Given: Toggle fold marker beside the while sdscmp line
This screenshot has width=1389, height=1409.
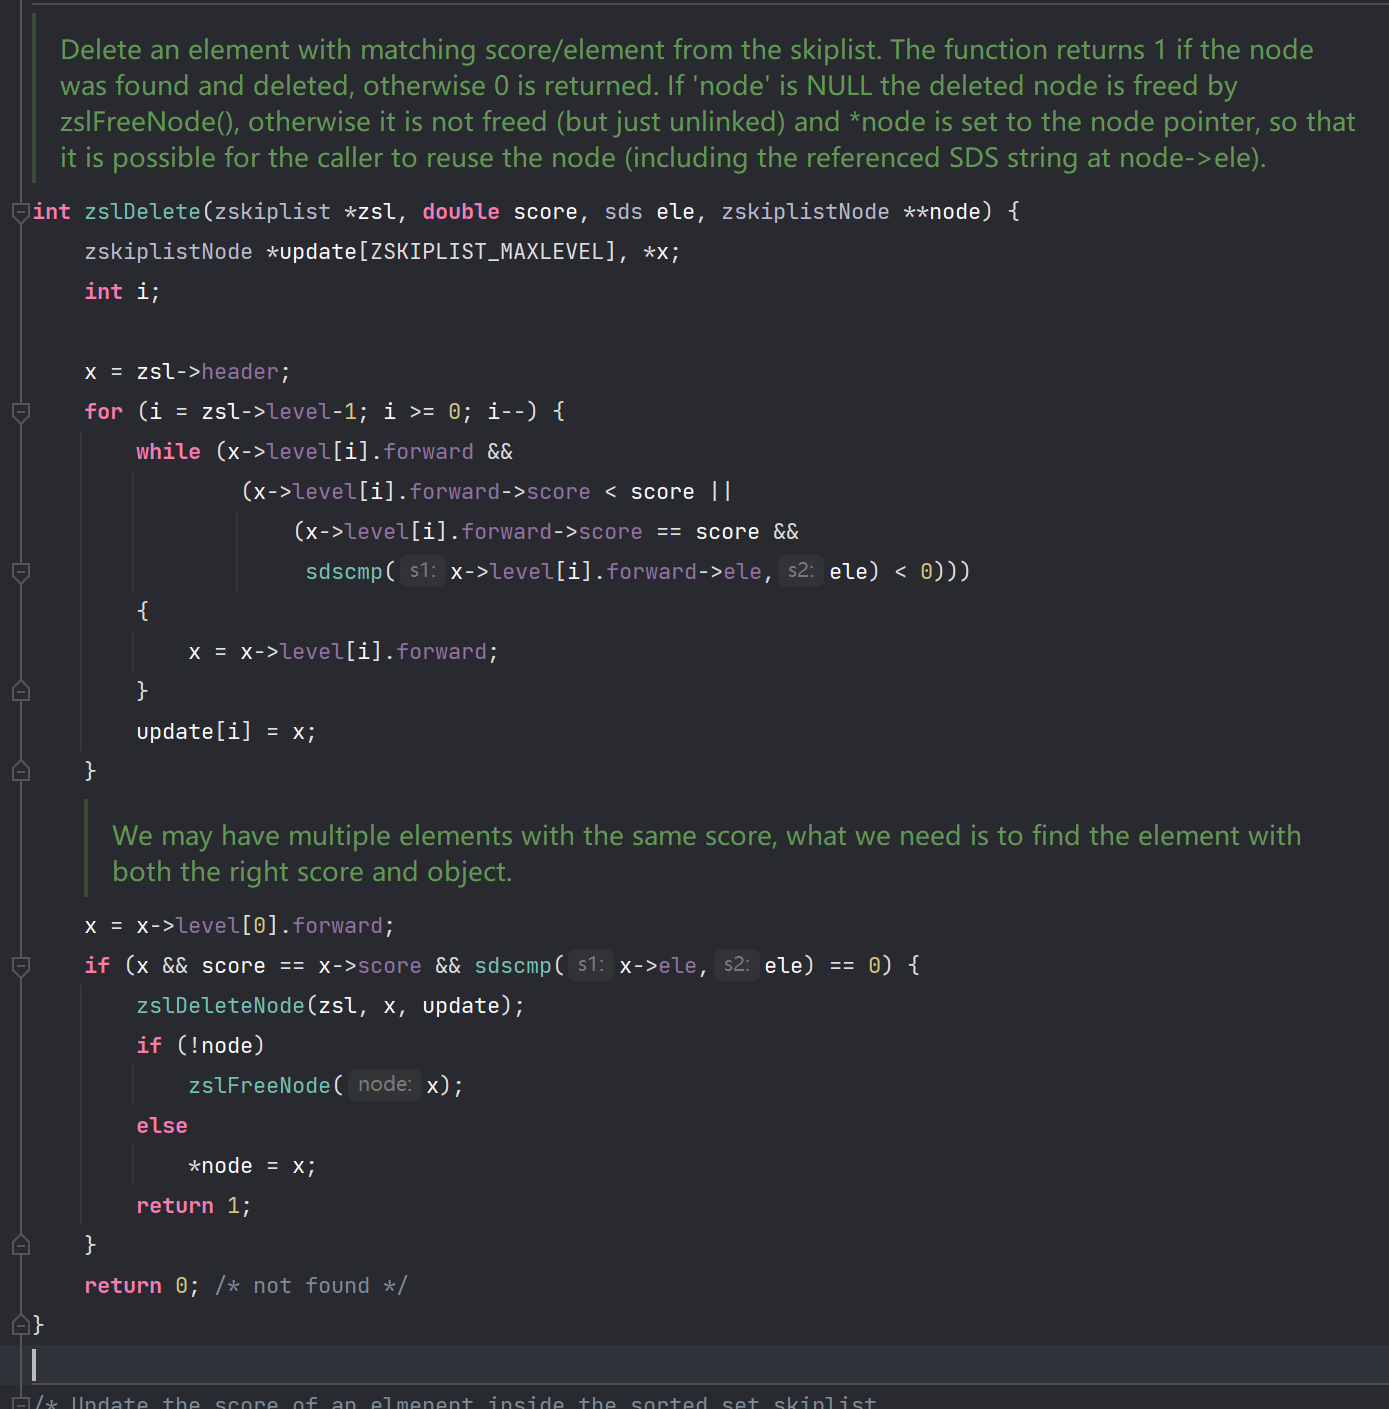Looking at the screenshot, I should point(20,572).
